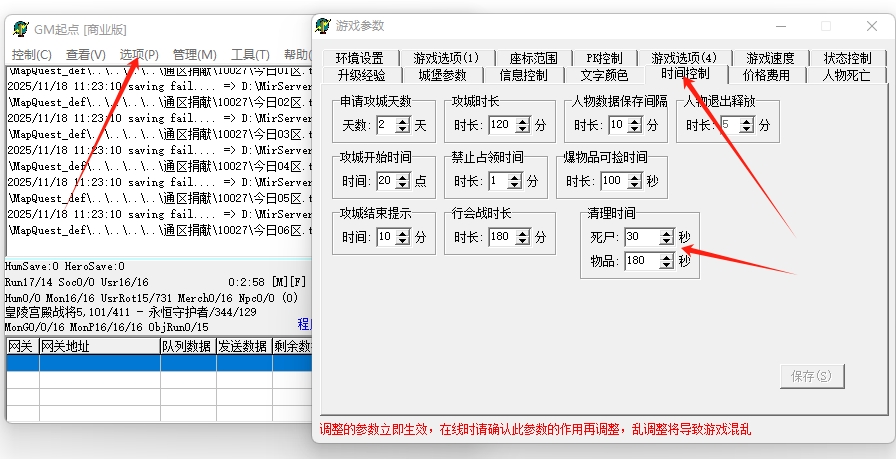Click the 队列数据 column header

188,346
